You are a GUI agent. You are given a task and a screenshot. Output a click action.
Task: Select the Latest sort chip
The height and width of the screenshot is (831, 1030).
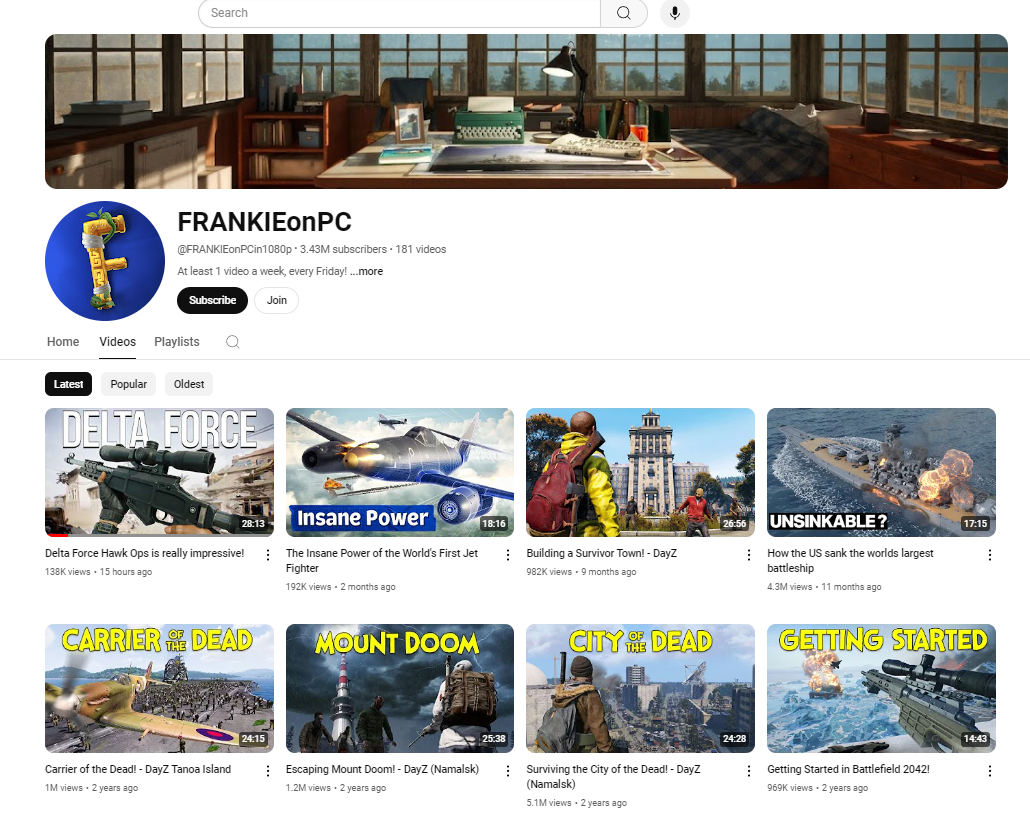pyautogui.click(x=68, y=384)
